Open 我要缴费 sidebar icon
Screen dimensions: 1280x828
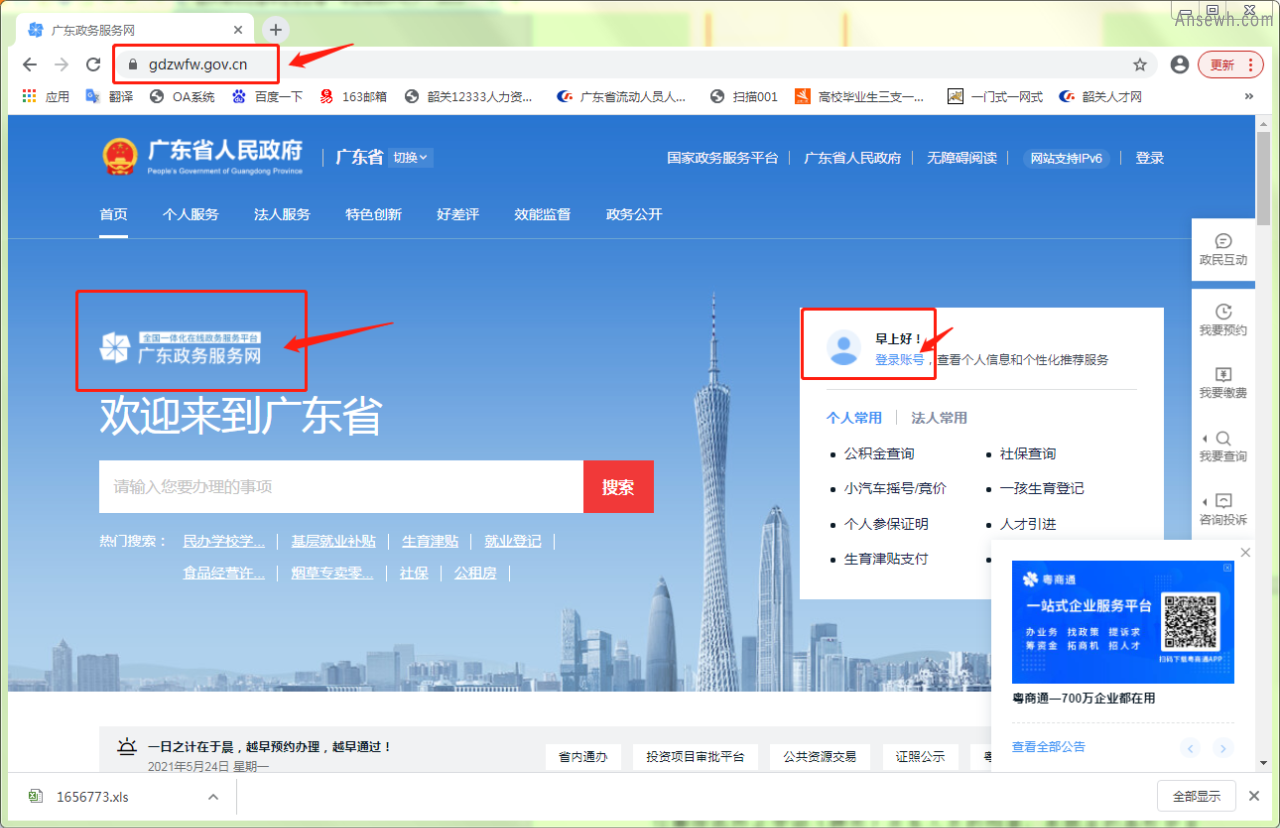[x=1223, y=383]
